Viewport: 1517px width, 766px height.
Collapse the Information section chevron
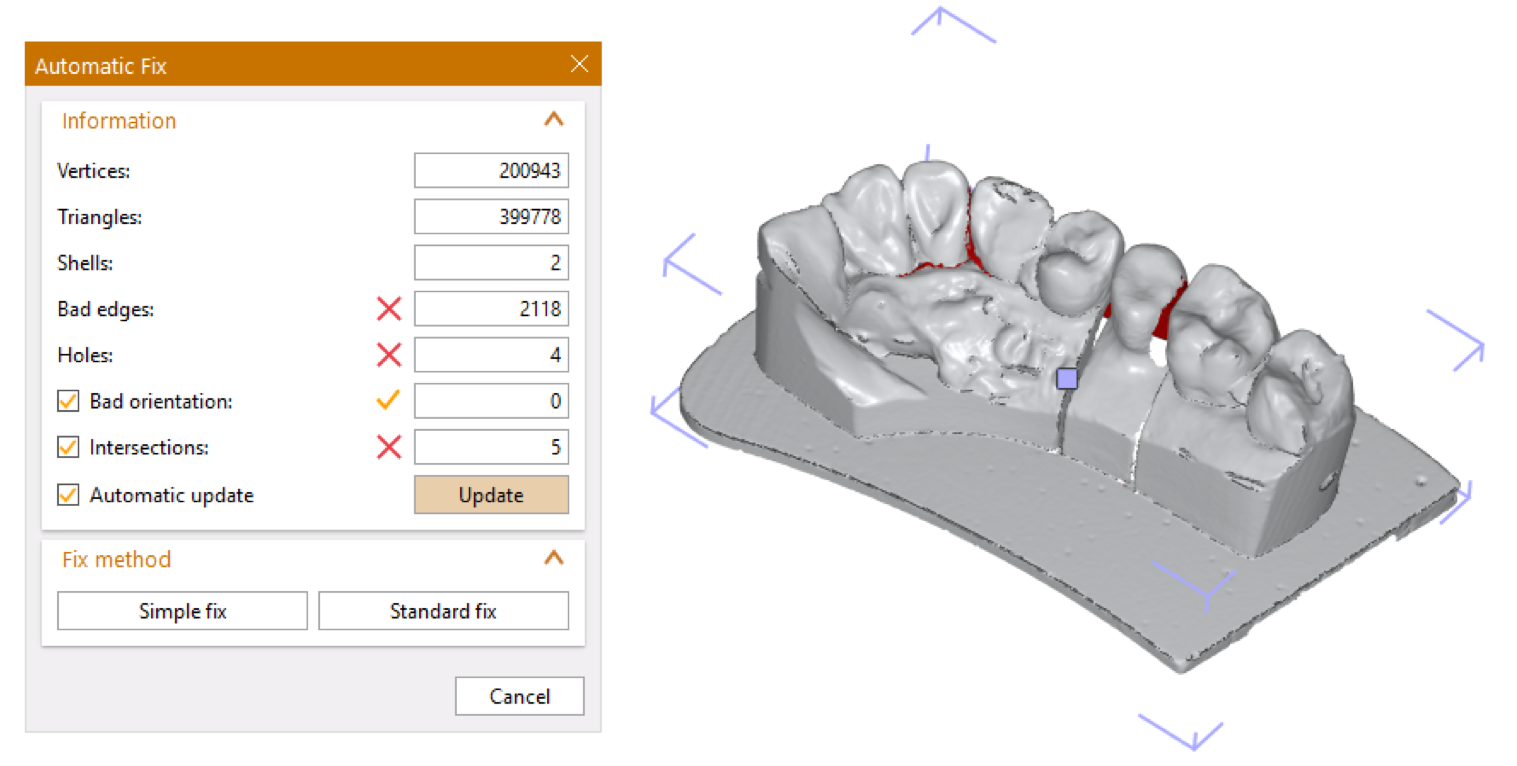point(553,120)
